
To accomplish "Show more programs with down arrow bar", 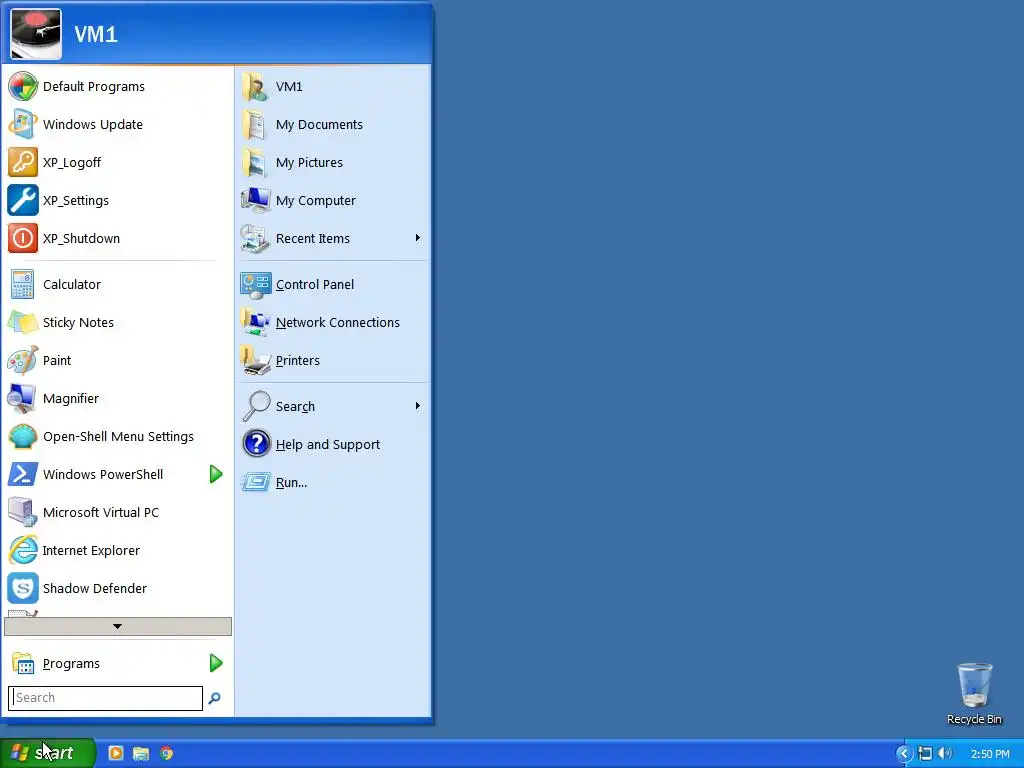I will pos(118,626).
